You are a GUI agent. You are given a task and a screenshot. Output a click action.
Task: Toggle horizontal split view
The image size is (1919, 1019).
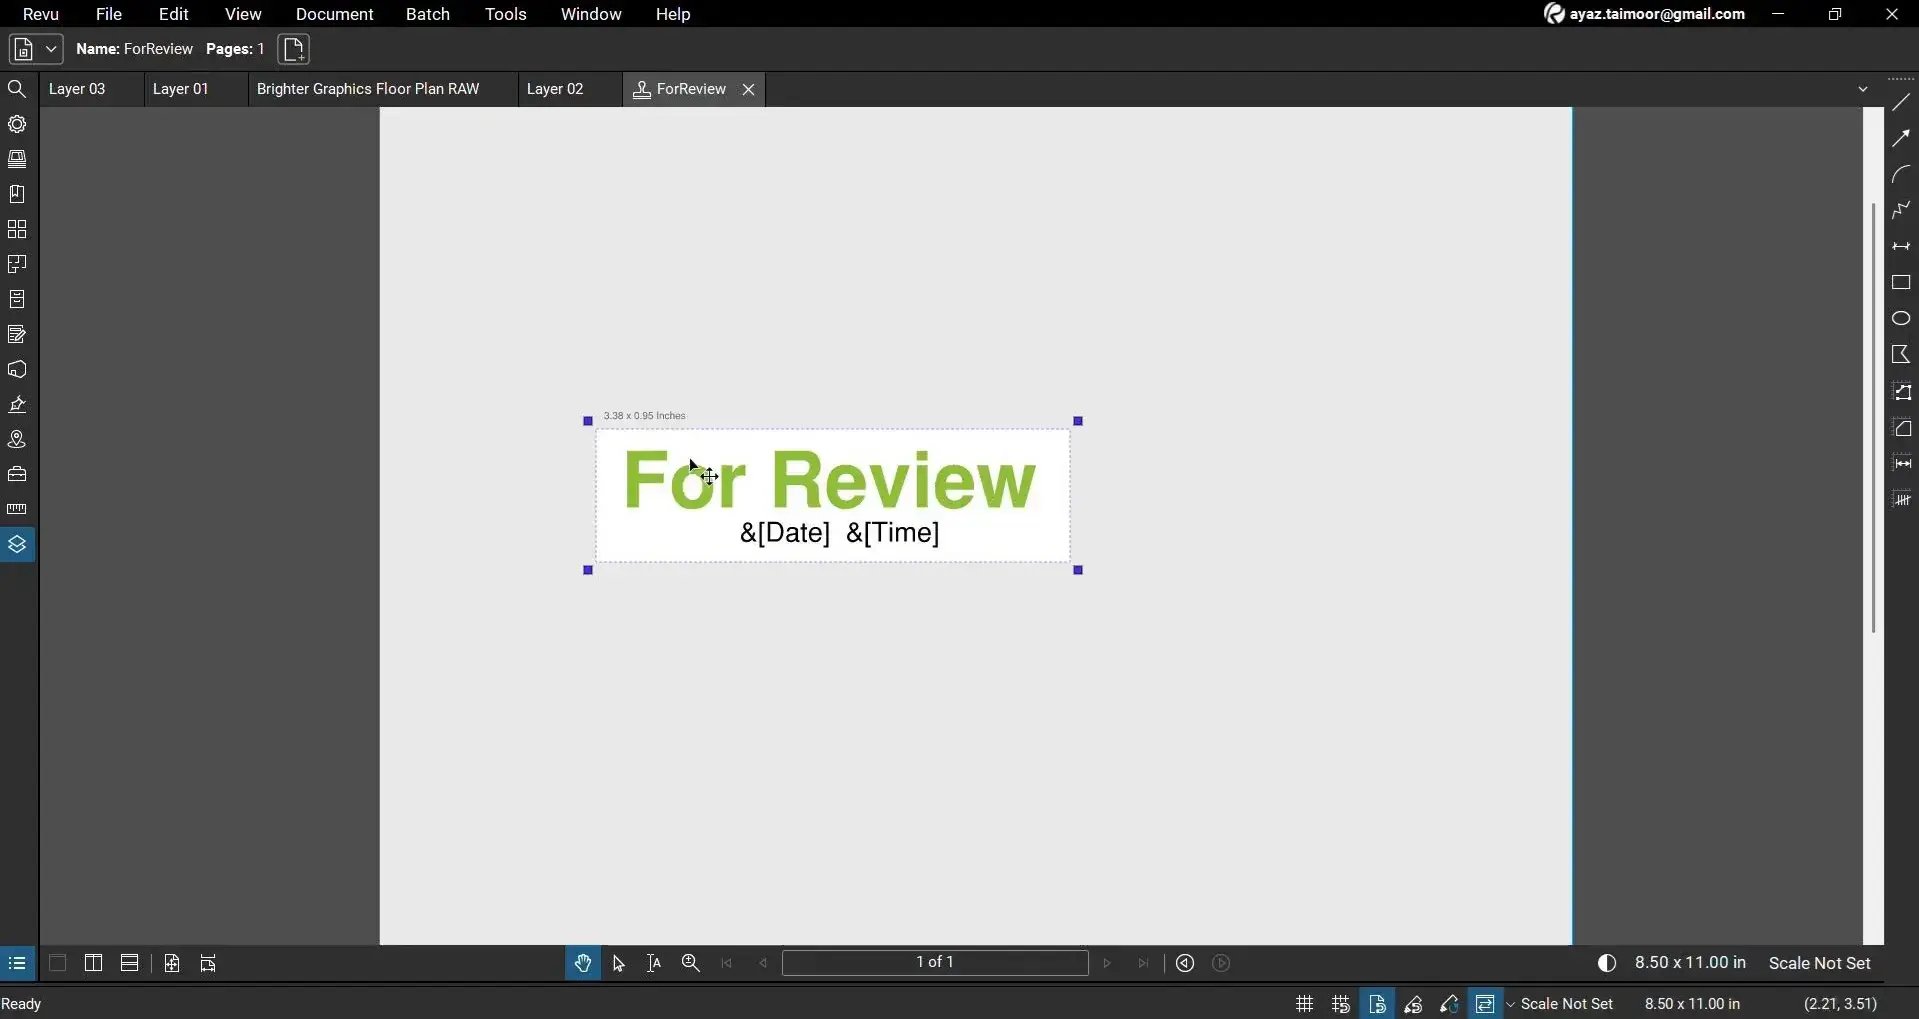129,963
